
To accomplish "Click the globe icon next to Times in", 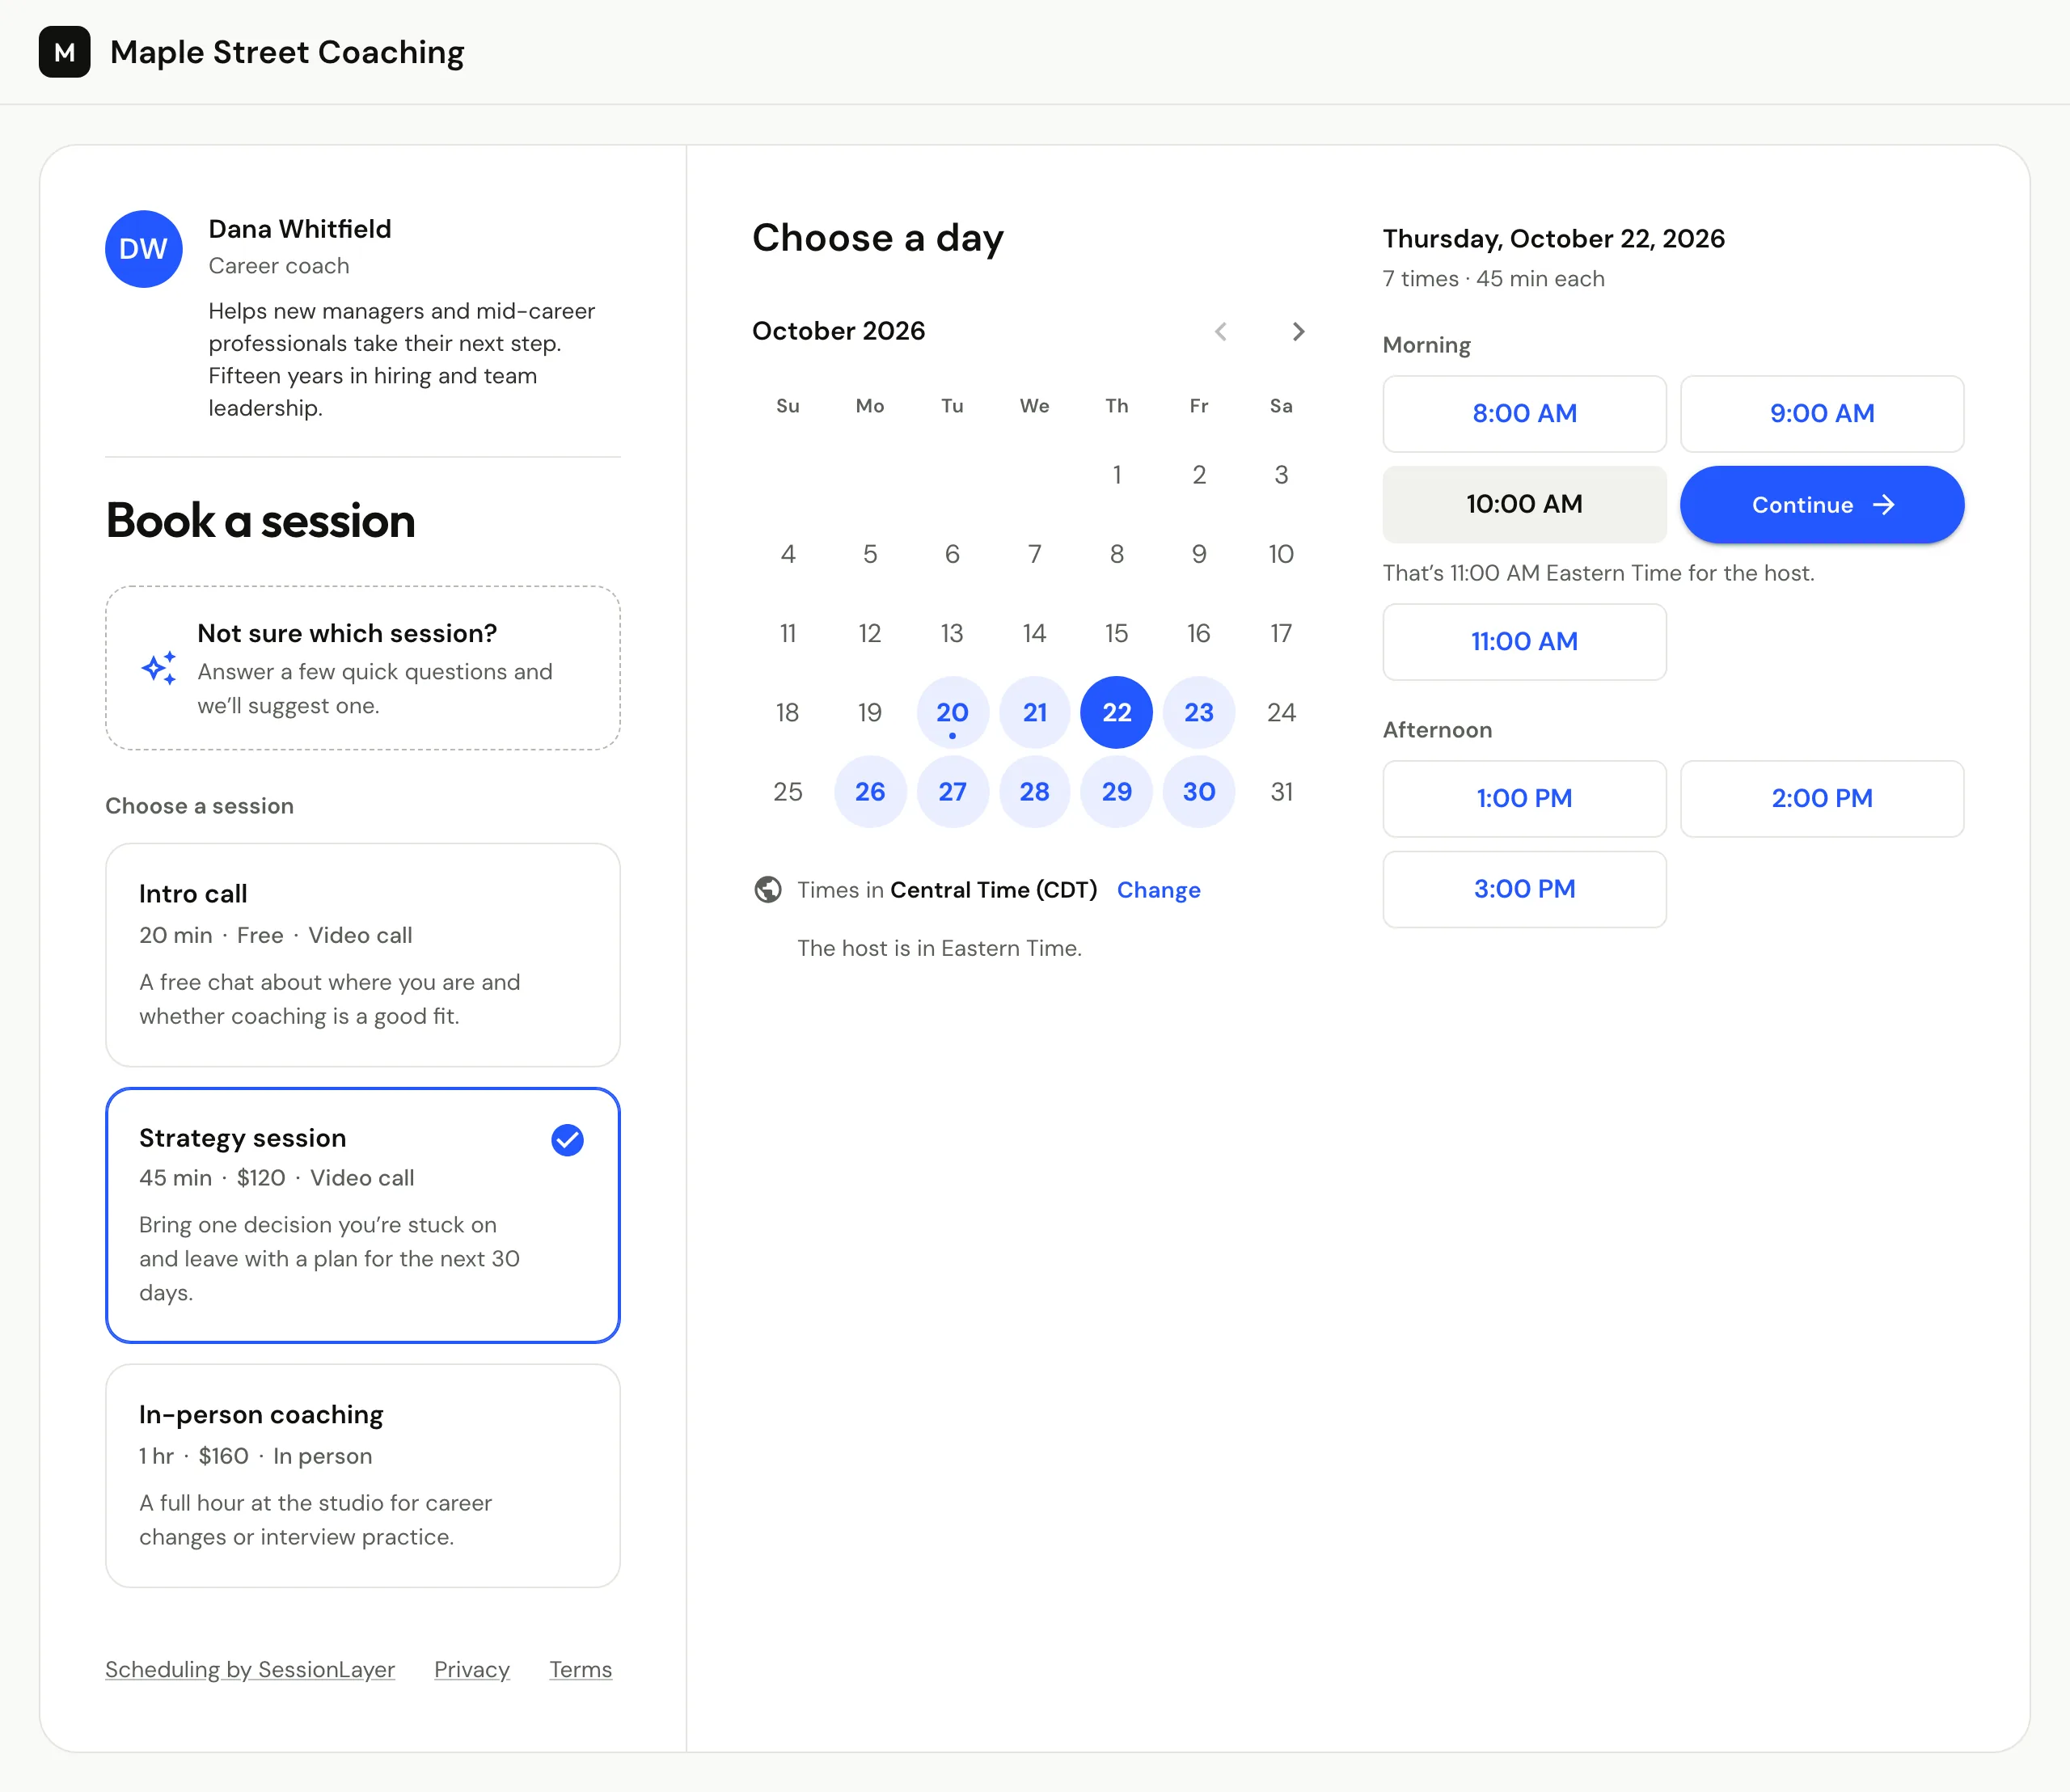I will click(x=768, y=889).
